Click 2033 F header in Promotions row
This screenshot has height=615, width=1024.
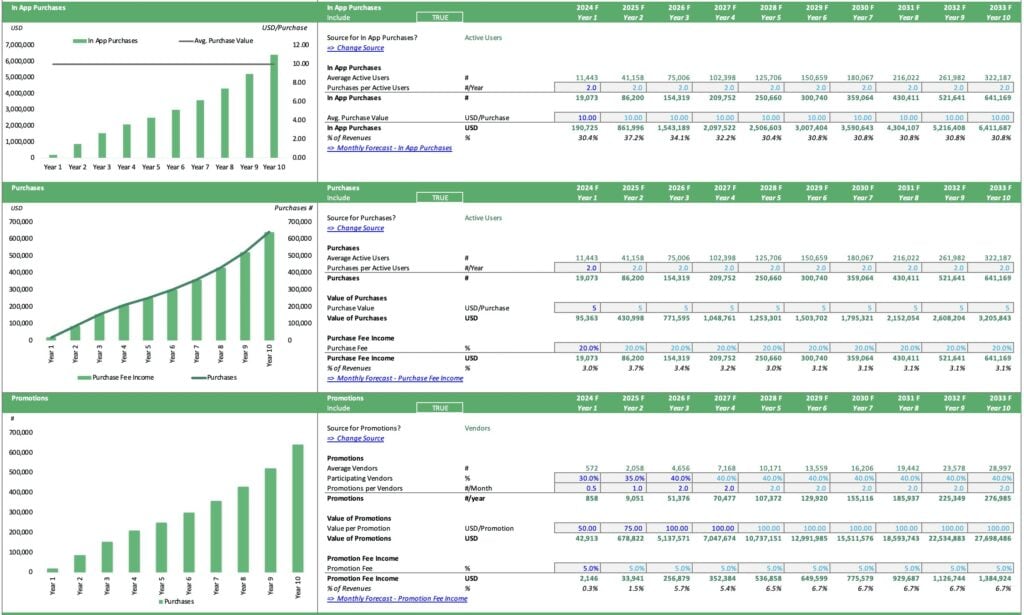click(1000, 398)
